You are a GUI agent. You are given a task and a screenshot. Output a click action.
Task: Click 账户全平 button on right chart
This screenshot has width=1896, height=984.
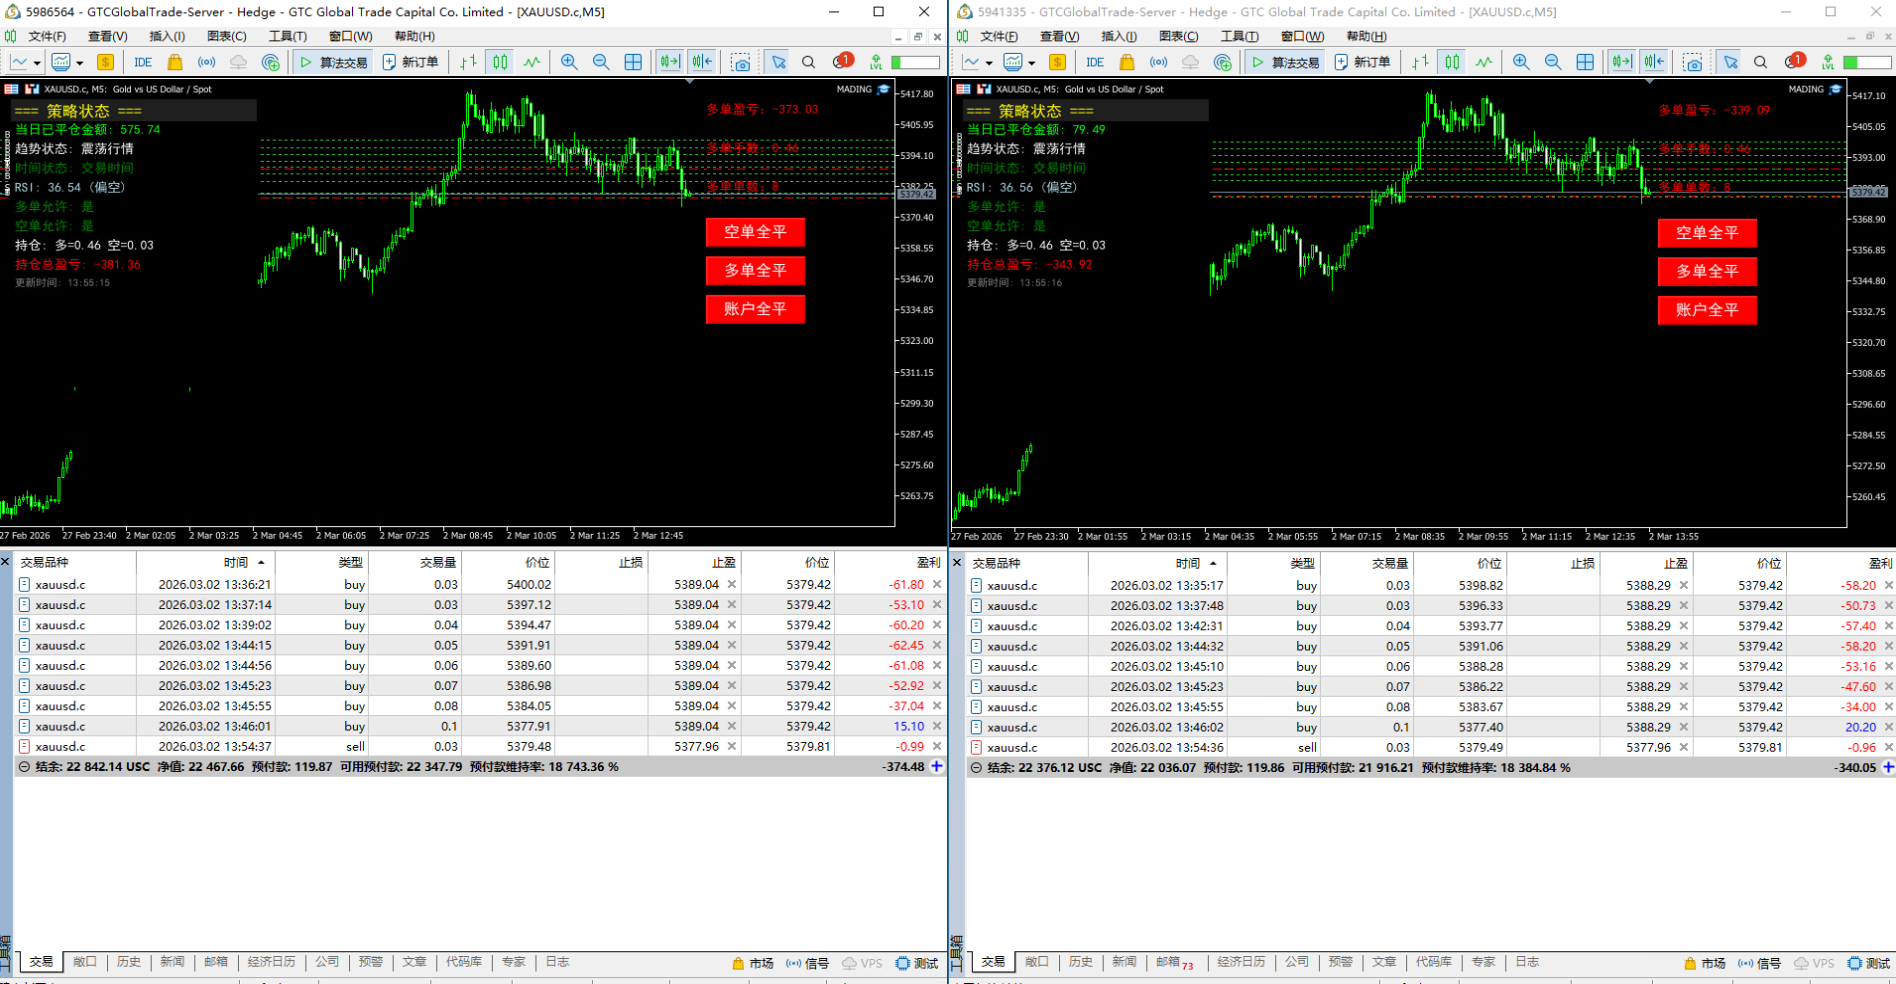click(1707, 310)
